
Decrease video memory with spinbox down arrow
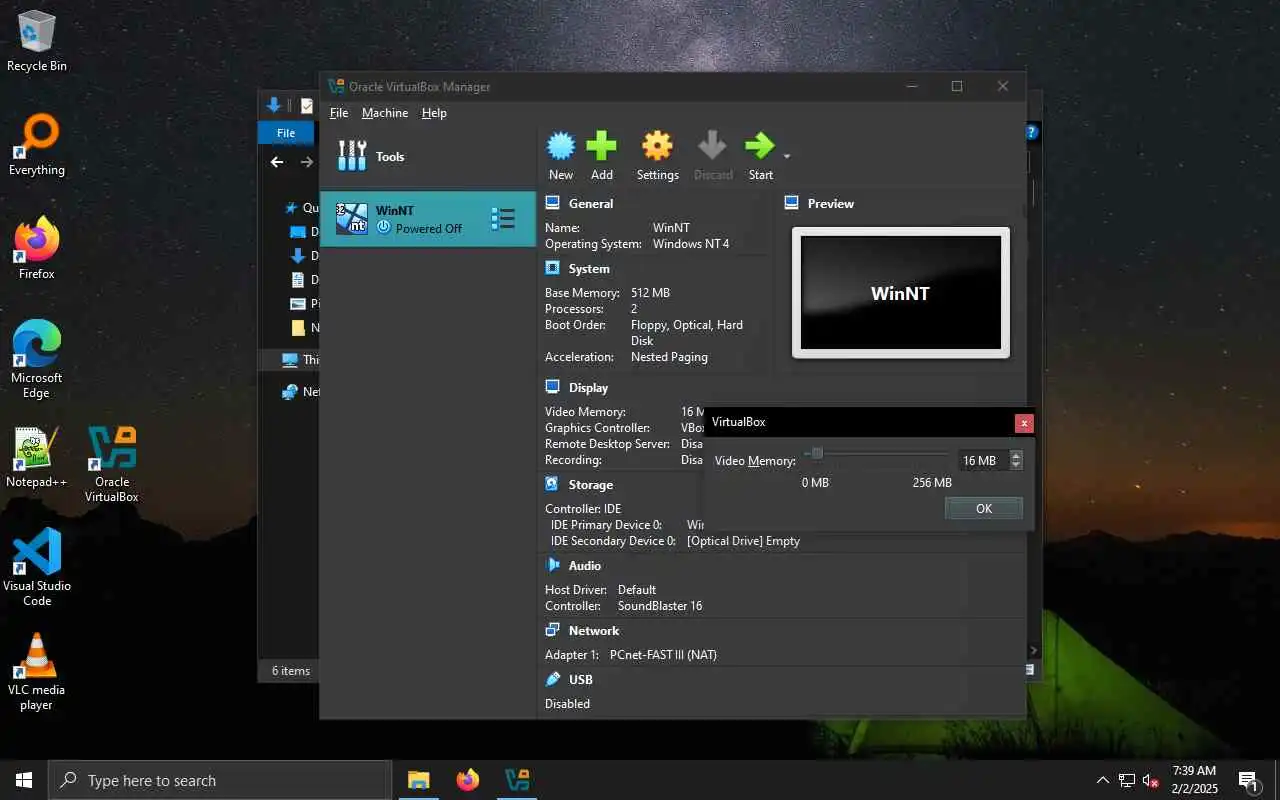[x=1016, y=466]
